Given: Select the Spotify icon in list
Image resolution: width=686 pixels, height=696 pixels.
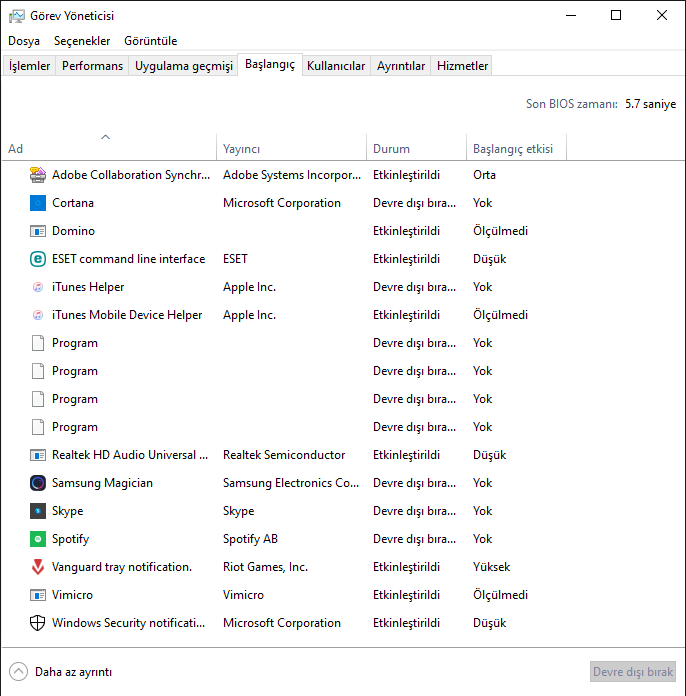Looking at the screenshot, I should (38, 539).
